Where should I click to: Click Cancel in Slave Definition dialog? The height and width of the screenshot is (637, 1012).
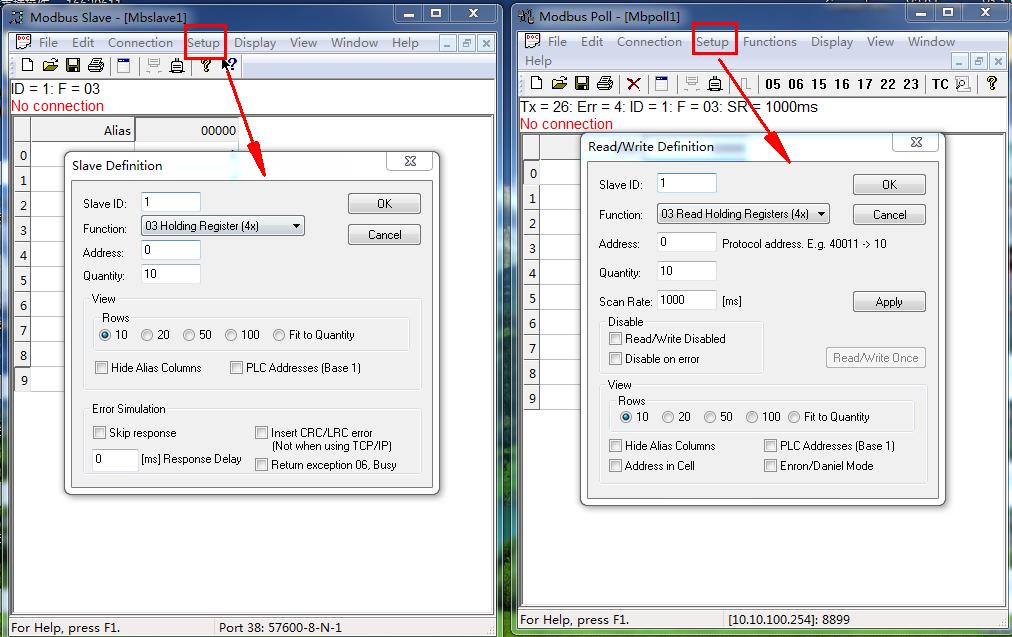pos(384,234)
